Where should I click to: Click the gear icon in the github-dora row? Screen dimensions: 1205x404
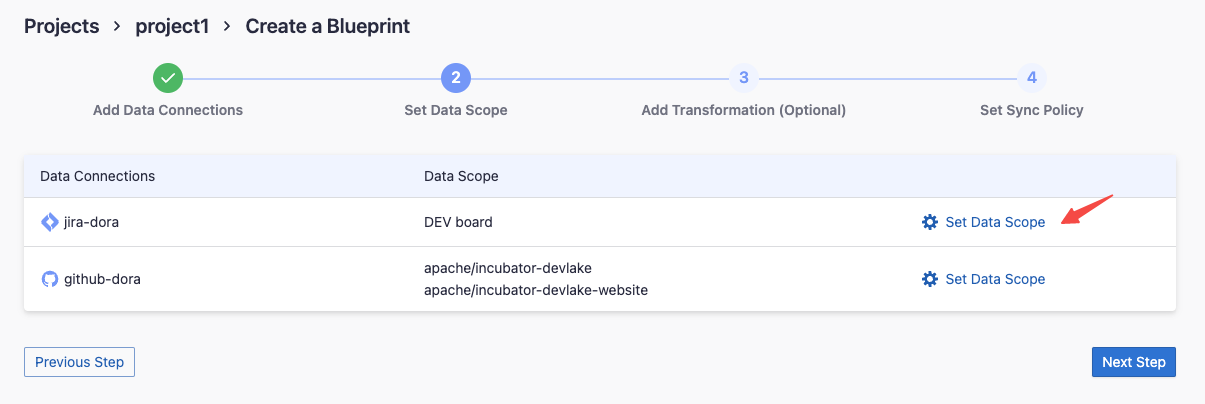(929, 279)
